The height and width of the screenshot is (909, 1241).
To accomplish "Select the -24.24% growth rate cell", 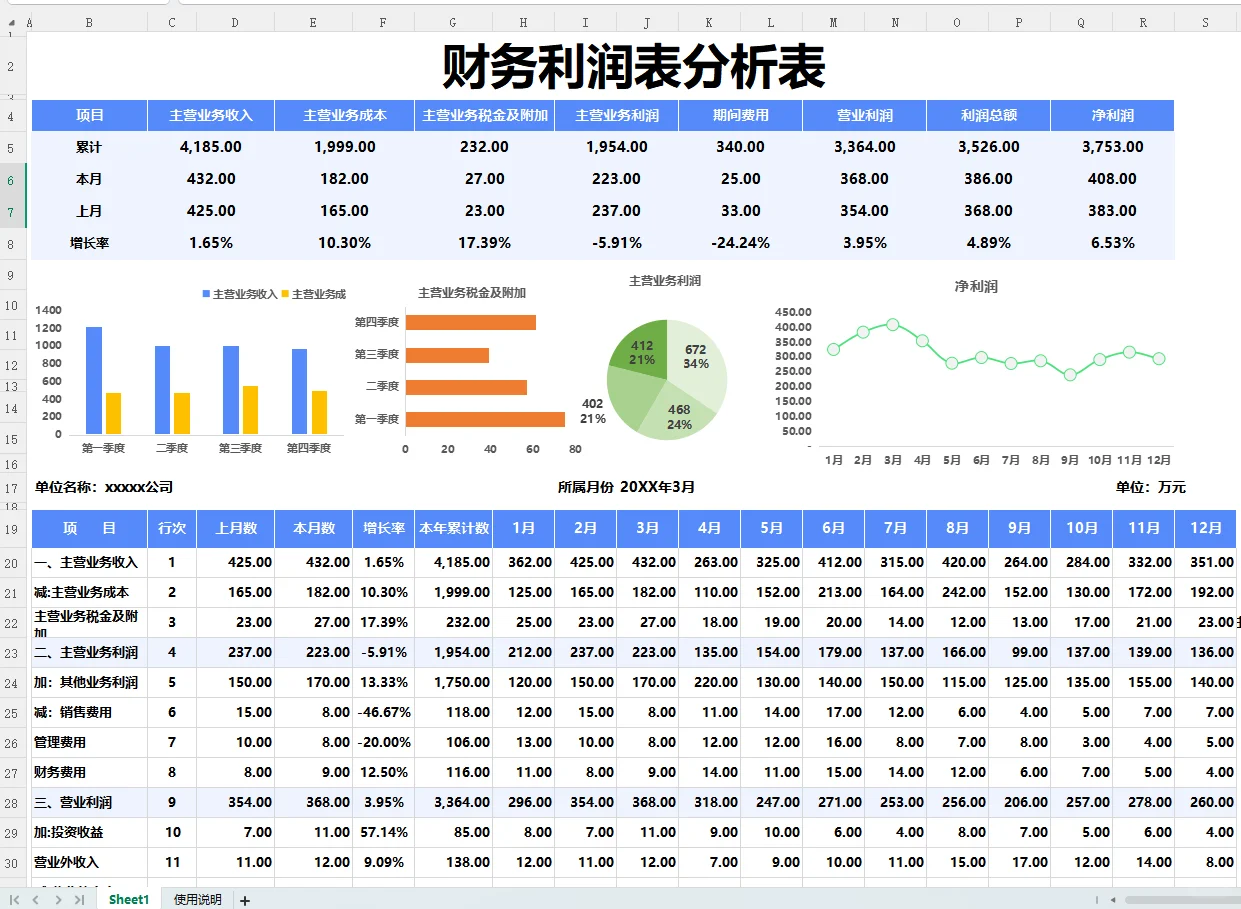I will tap(741, 242).
